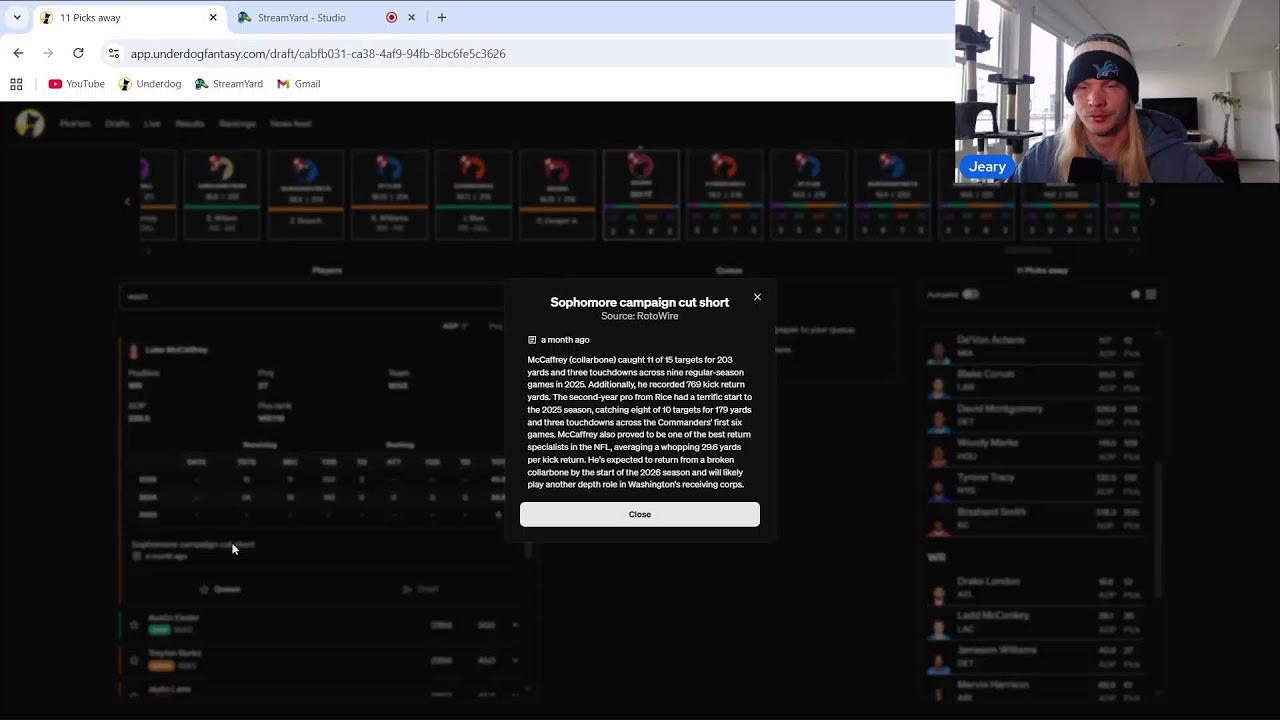The height and width of the screenshot is (720, 1280).
Task: Open the J. Blue draft pick card
Action: (x=473, y=194)
